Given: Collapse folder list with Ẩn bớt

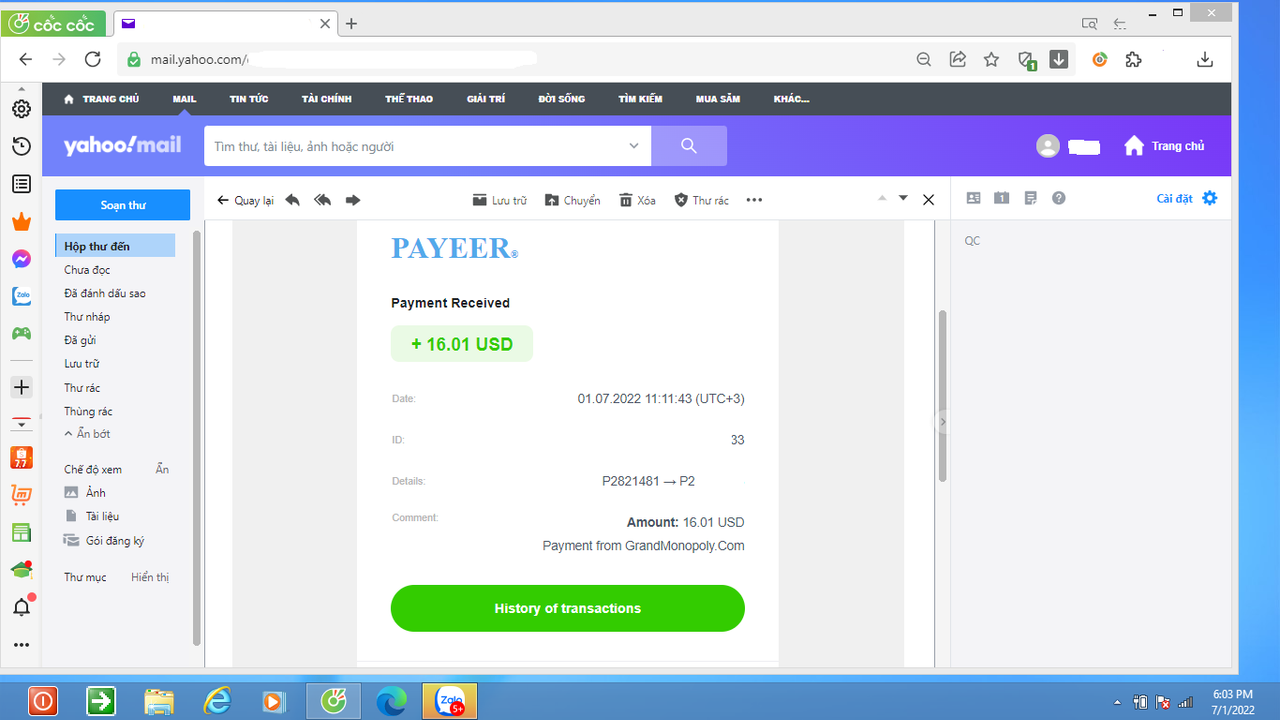Looking at the screenshot, I should [87, 434].
